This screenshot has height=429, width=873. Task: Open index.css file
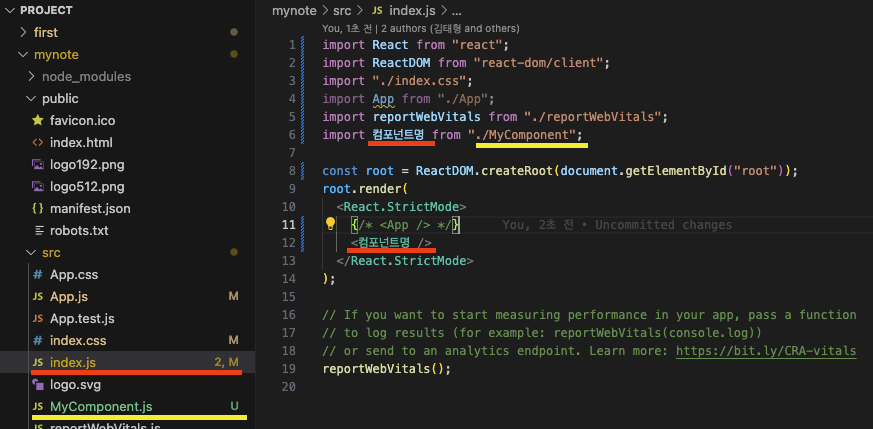(x=78, y=341)
